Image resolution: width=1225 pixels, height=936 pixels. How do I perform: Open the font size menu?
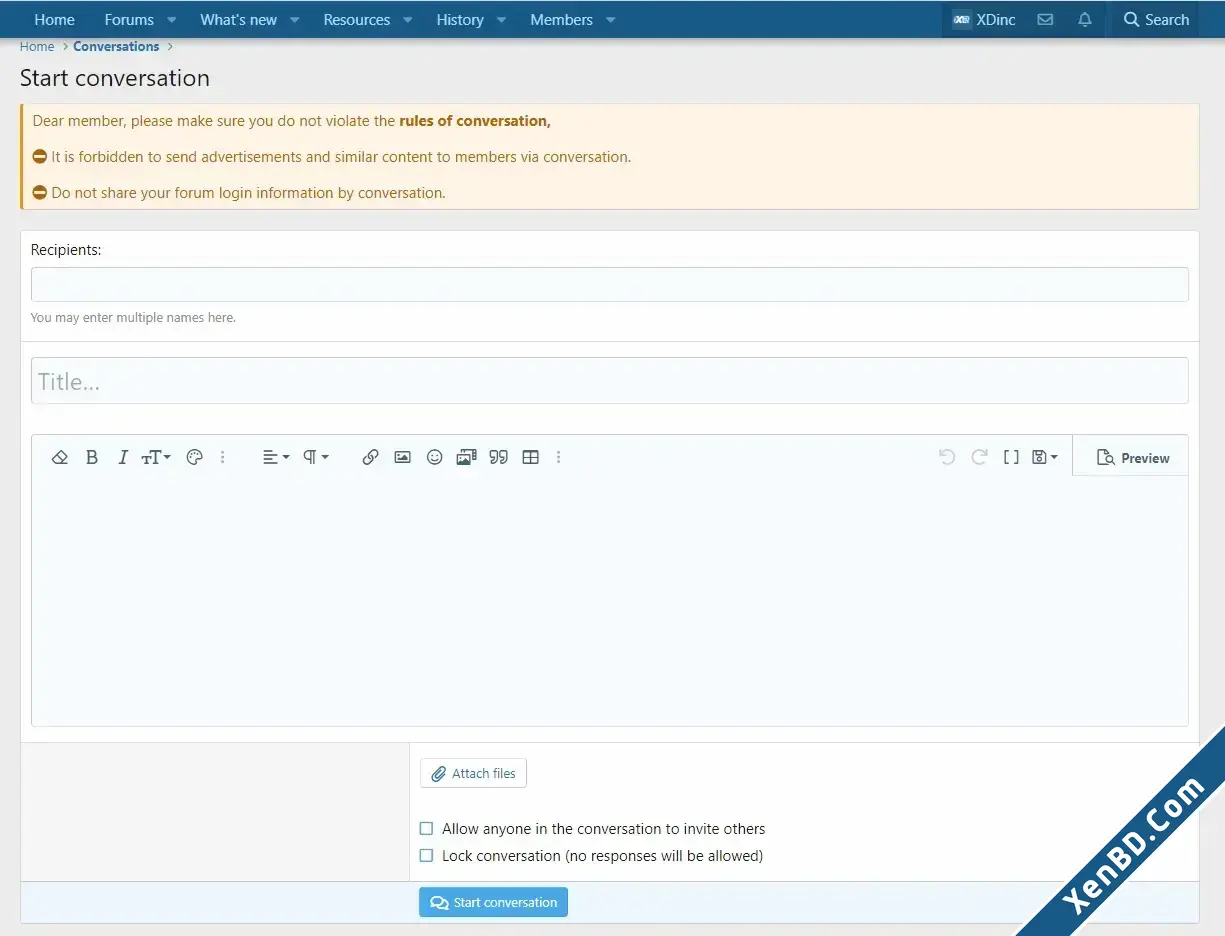[x=155, y=457]
